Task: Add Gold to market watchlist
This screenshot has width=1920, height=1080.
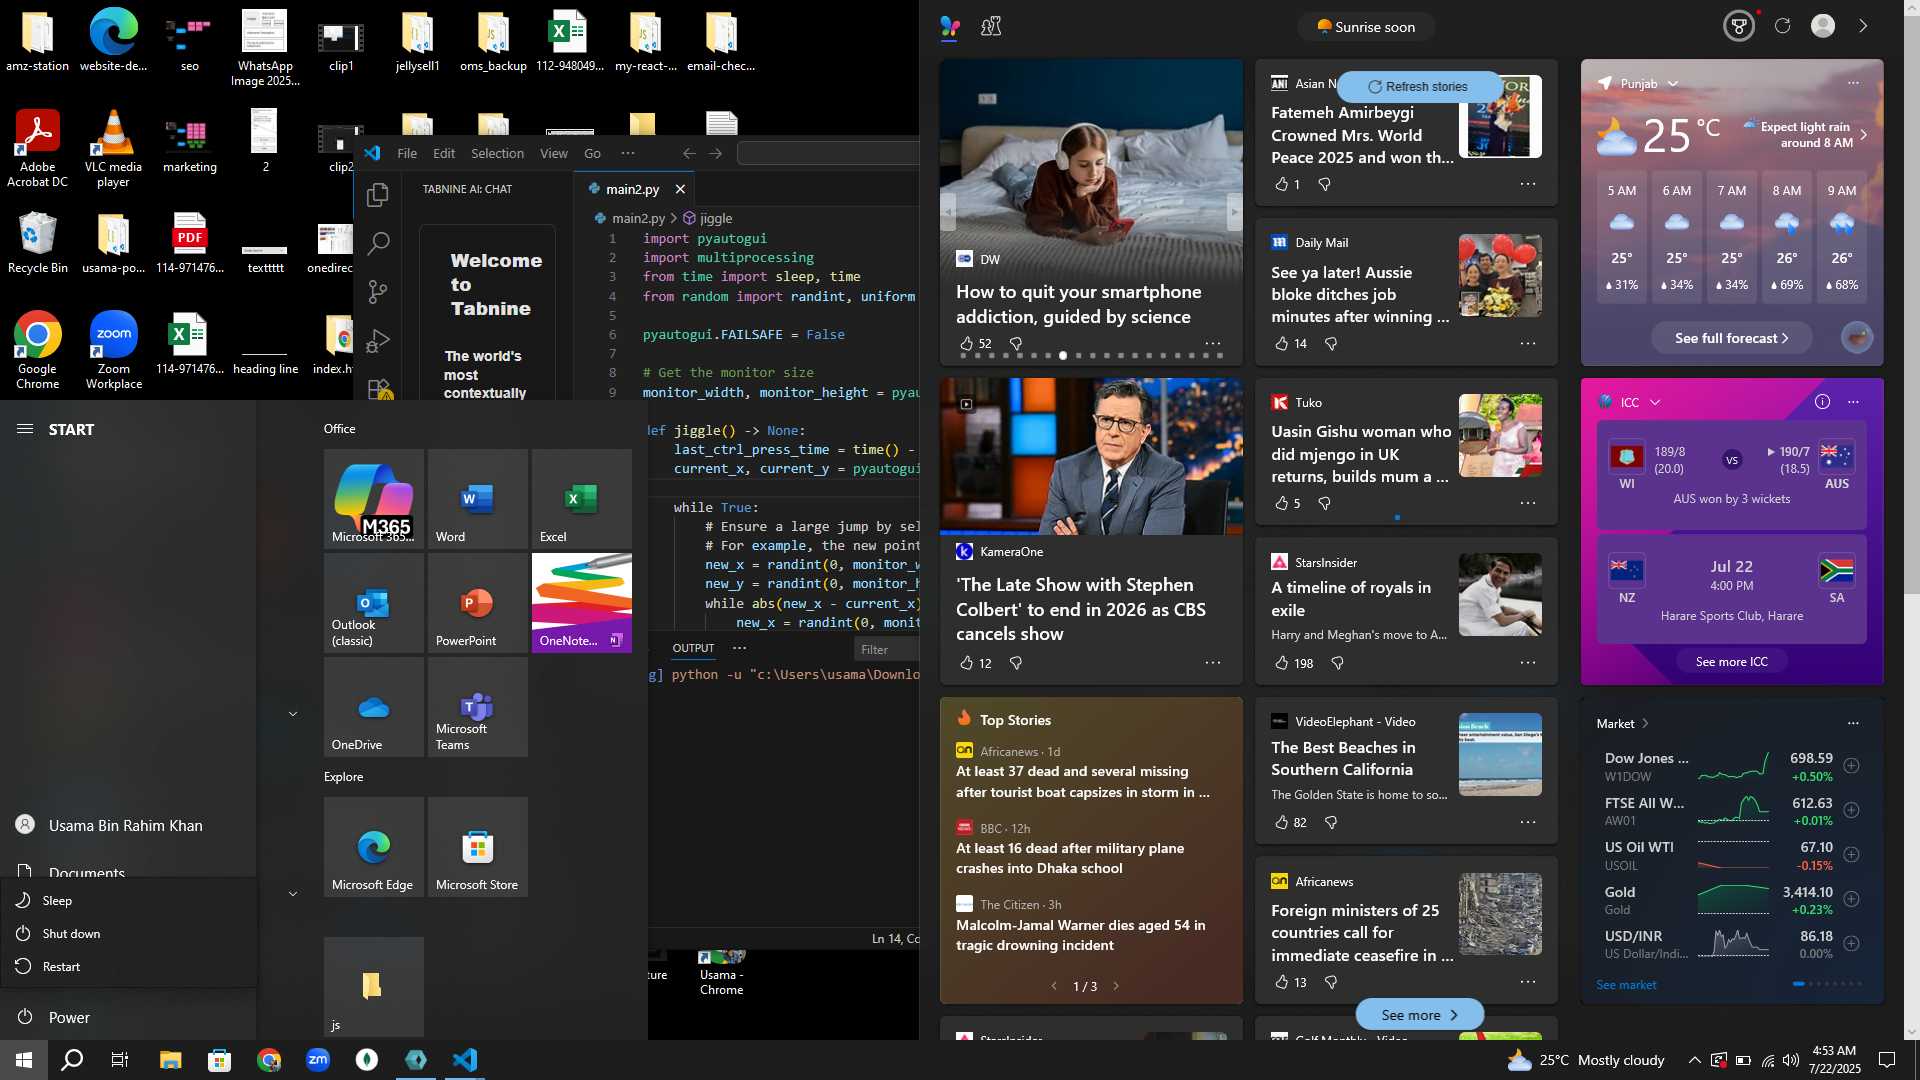Action: click(x=1851, y=899)
